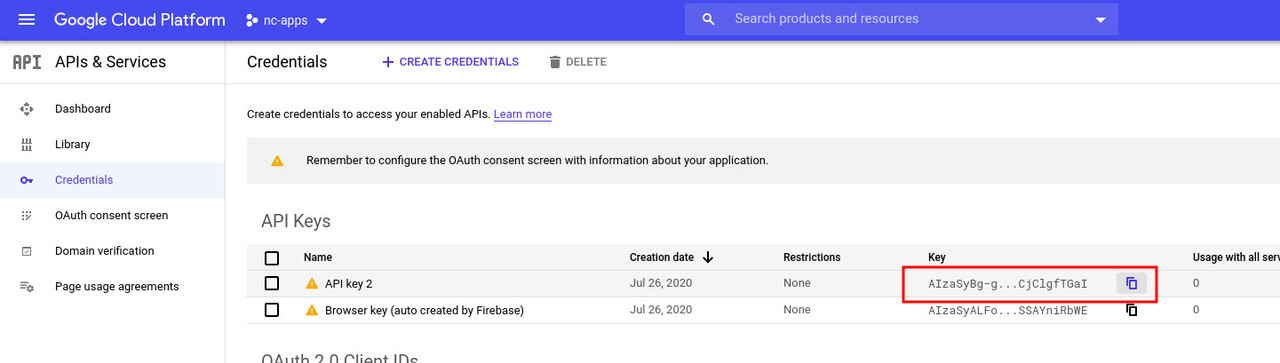Click the Google Cloud Platform logo text

[139, 20]
